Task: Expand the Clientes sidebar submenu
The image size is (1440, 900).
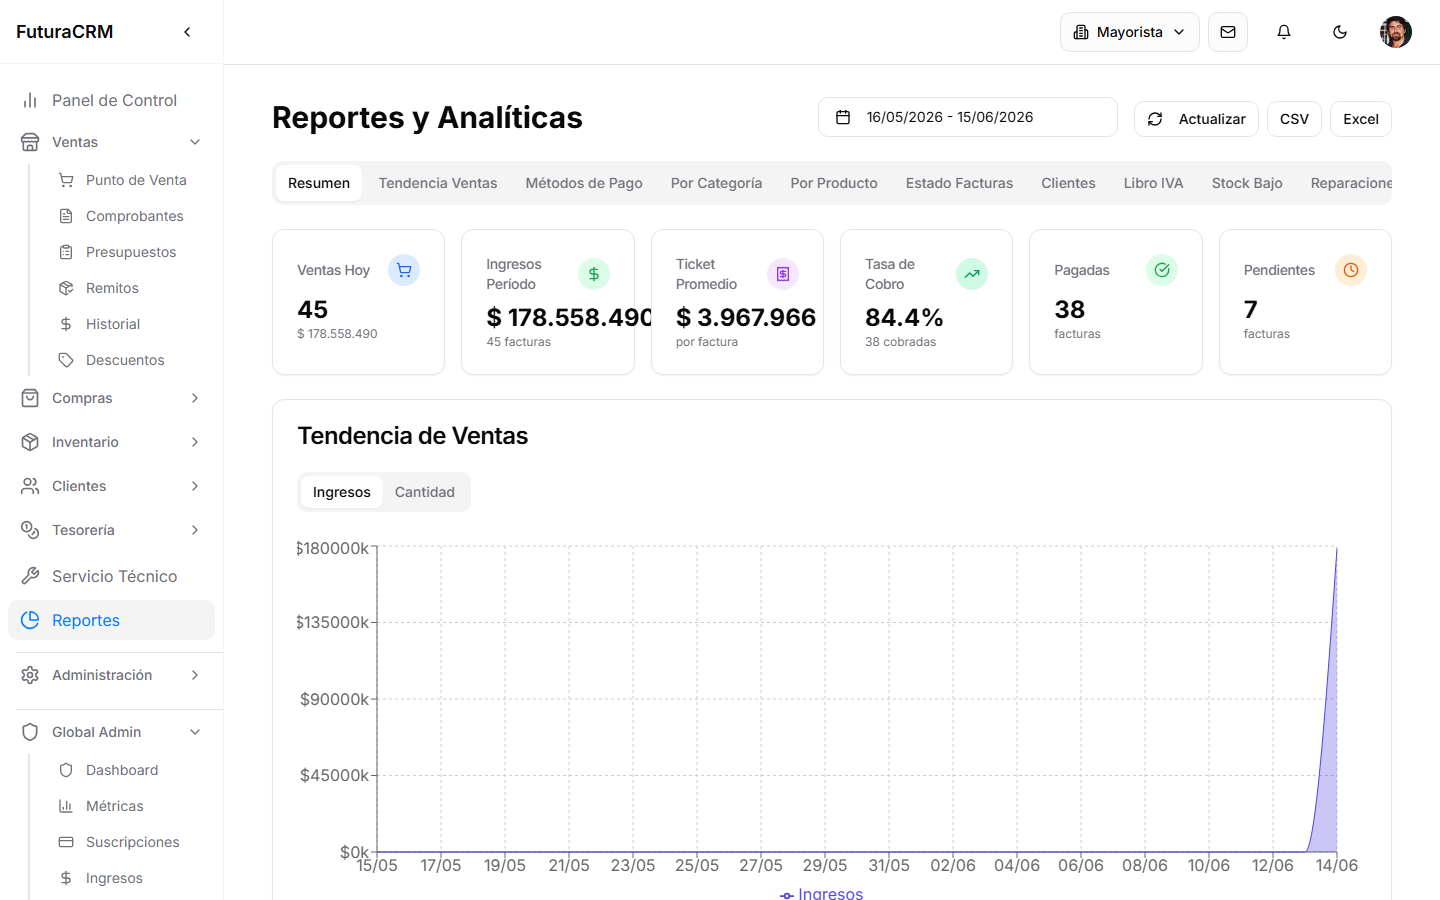Action: point(195,486)
